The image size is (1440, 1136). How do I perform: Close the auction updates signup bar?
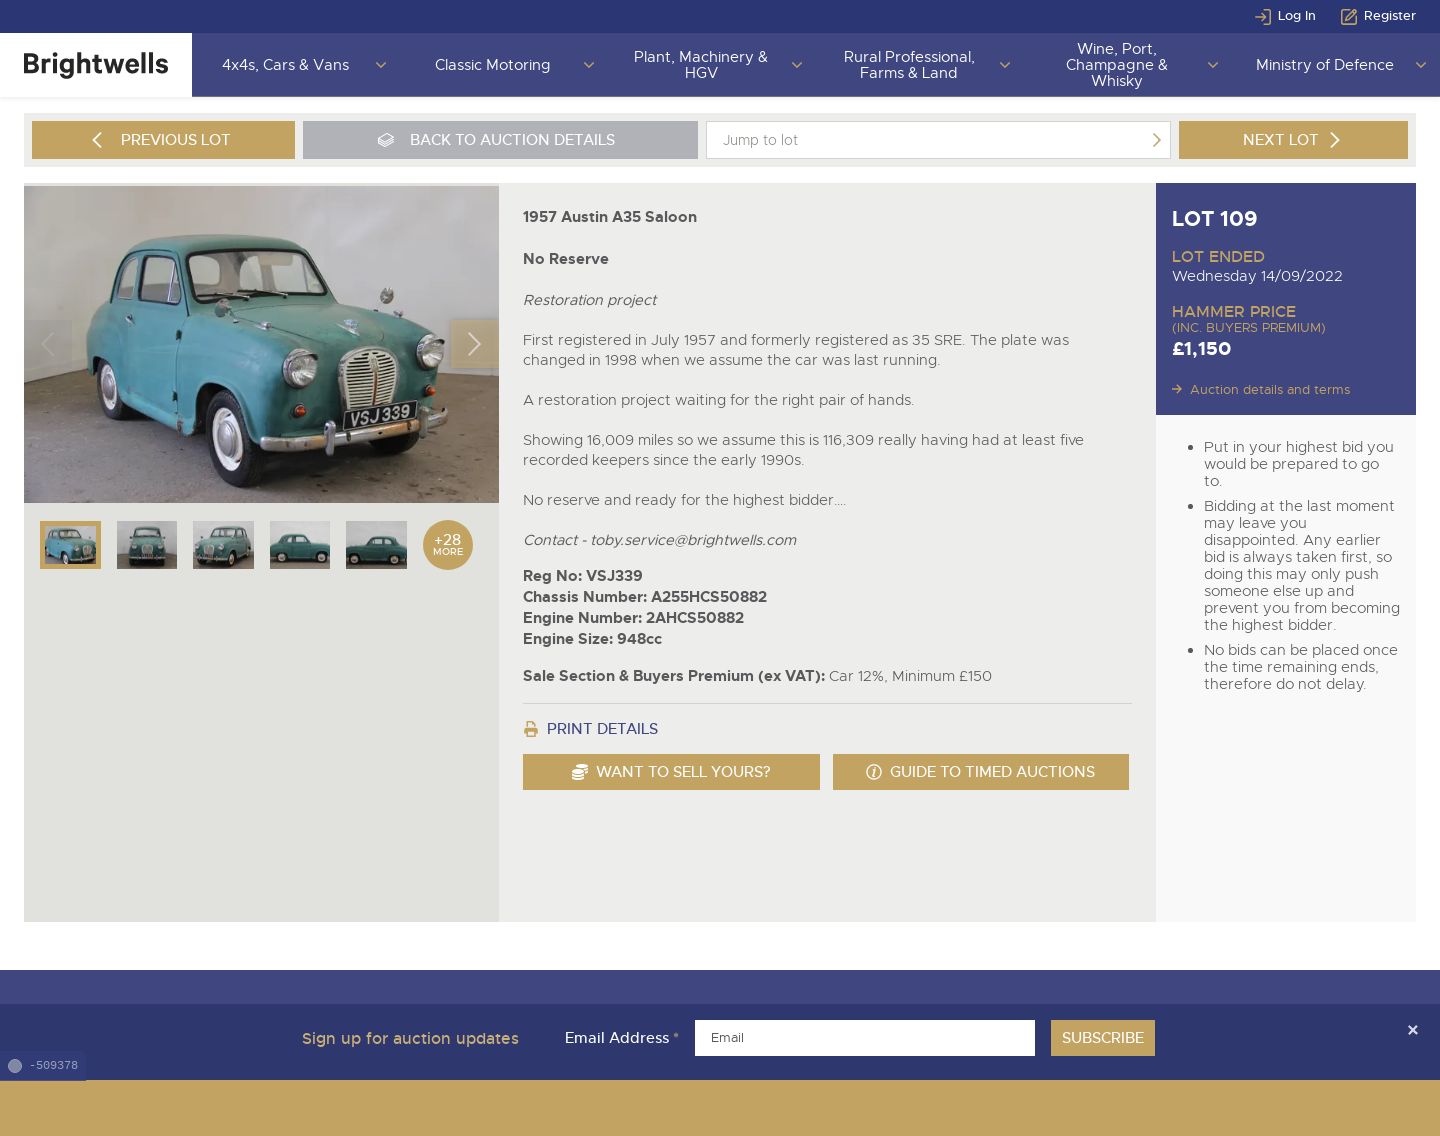pos(1413,1030)
